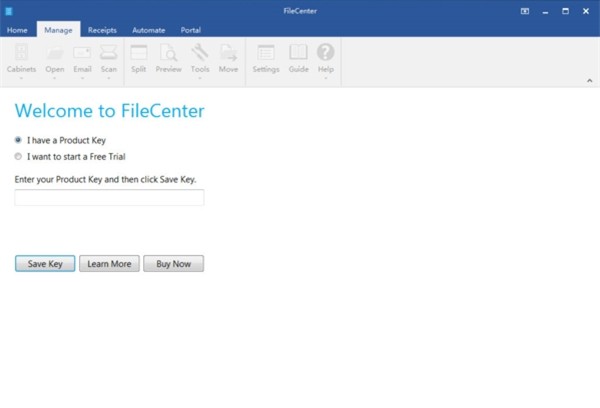
Task: Open the Guide book icon
Action: 298,52
